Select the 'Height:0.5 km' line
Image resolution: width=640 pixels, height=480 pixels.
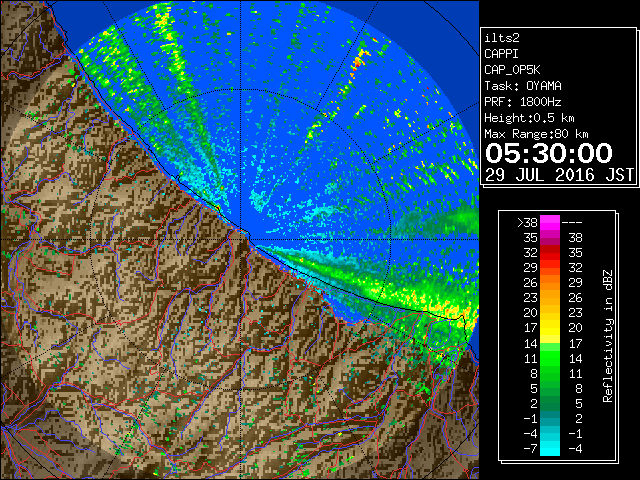click(529, 118)
